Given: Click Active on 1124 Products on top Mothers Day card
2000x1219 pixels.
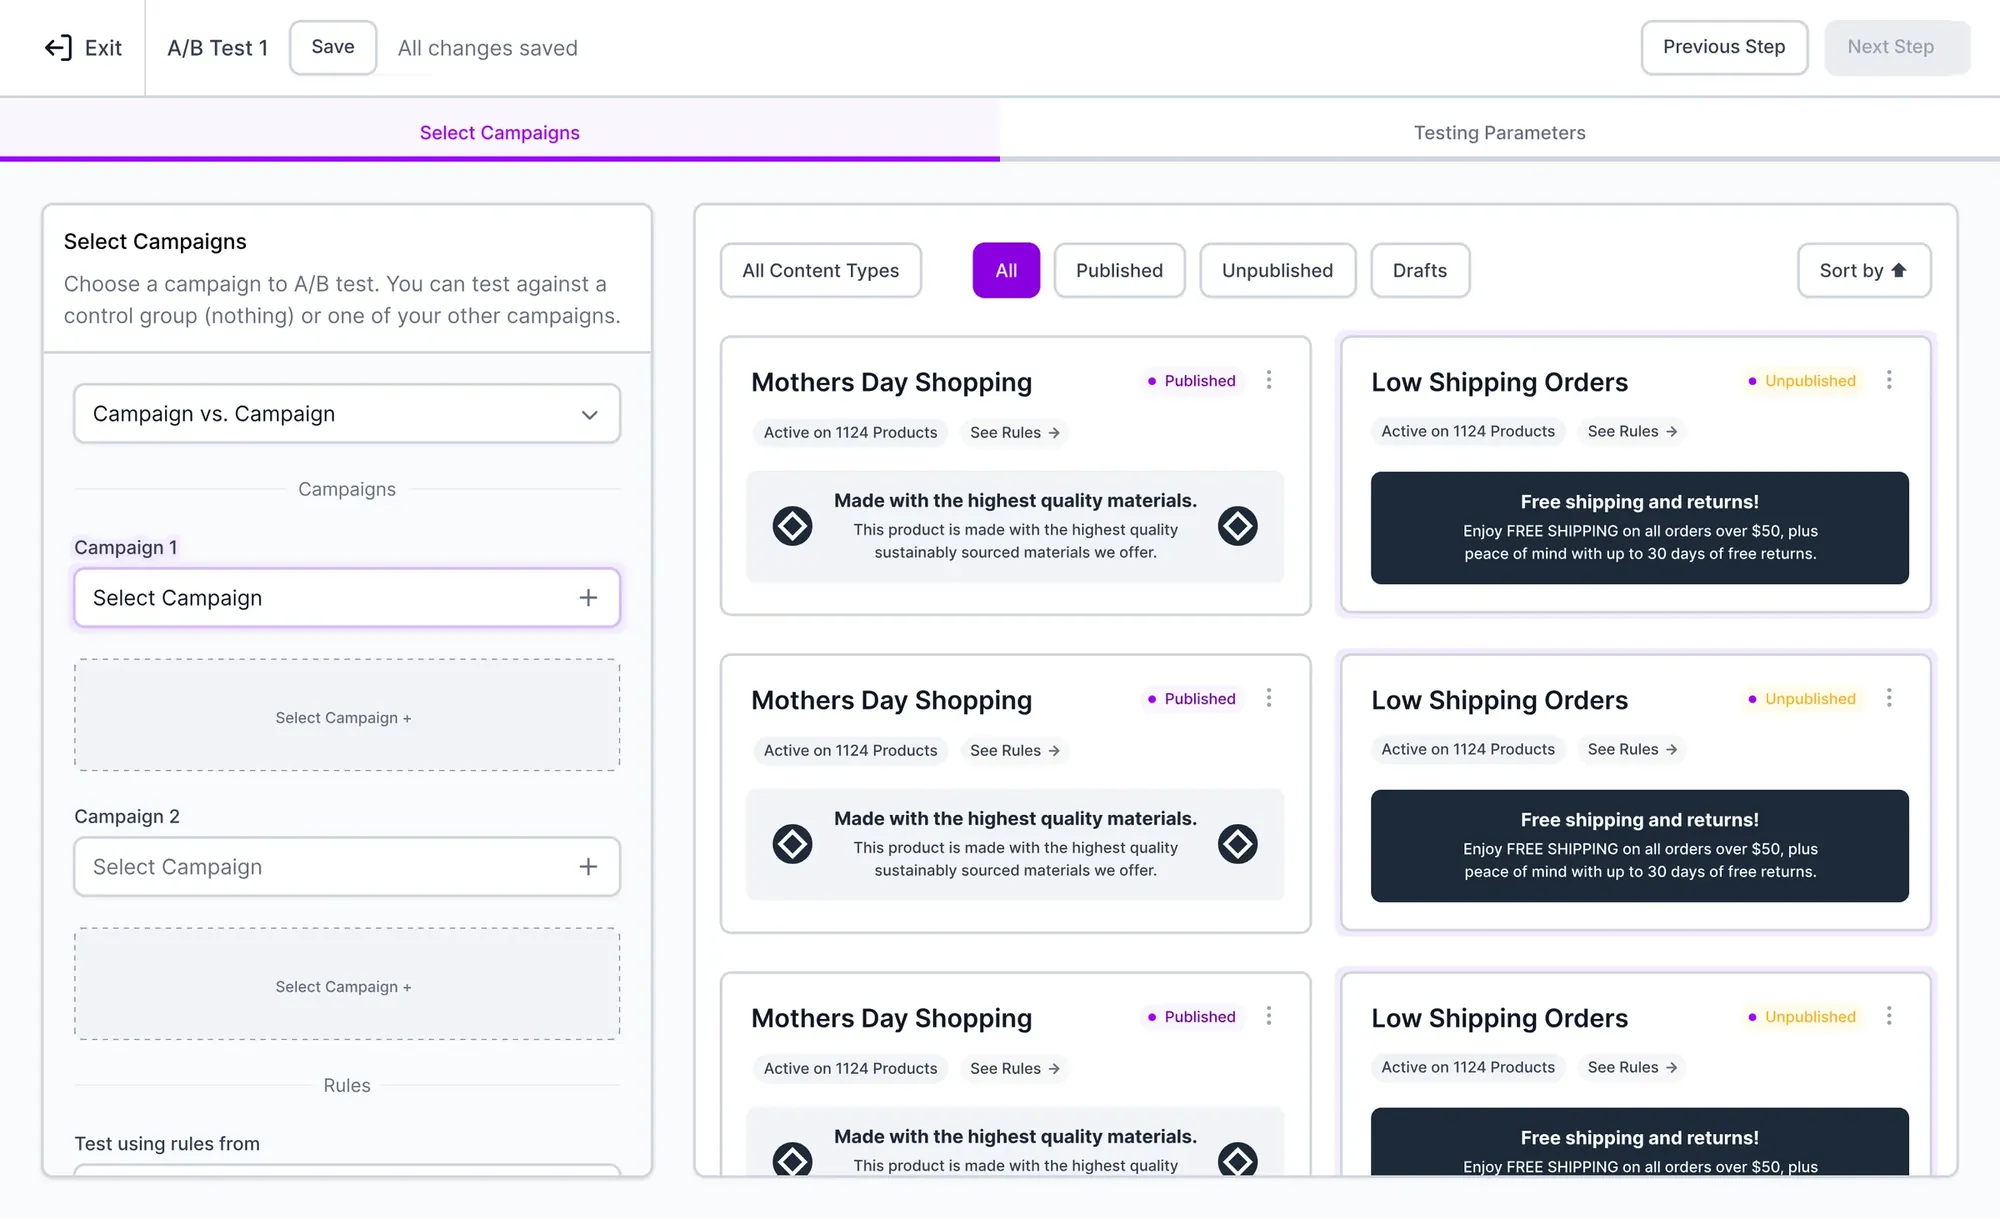Looking at the screenshot, I should pyautogui.click(x=850, y=433).
